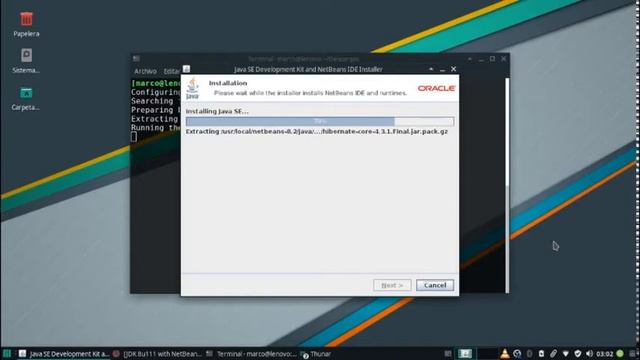The height and width of the screenshot is (360, 640).
Task: Click the 'Installing Java SE...' status text
Action: click(217, 111)
